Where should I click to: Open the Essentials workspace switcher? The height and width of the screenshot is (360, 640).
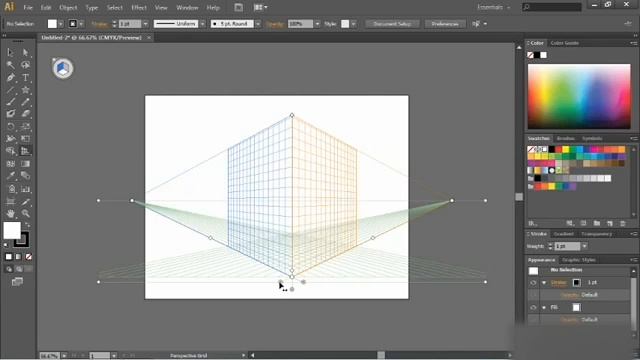494,7
